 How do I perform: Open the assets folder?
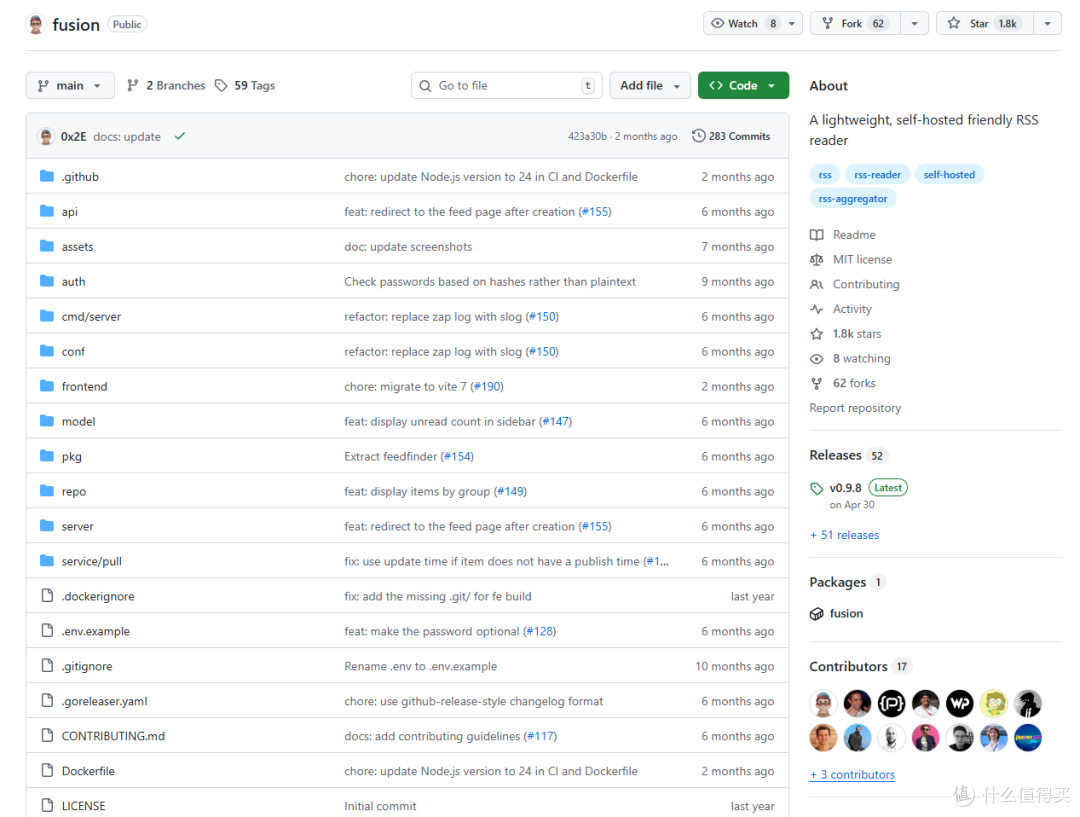tap(77, 247)
